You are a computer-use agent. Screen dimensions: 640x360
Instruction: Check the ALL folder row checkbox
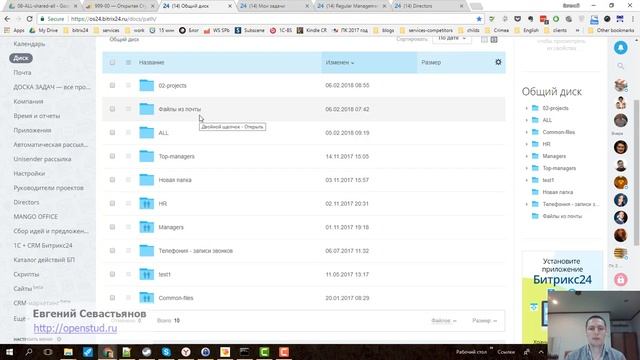pos(112,133)
